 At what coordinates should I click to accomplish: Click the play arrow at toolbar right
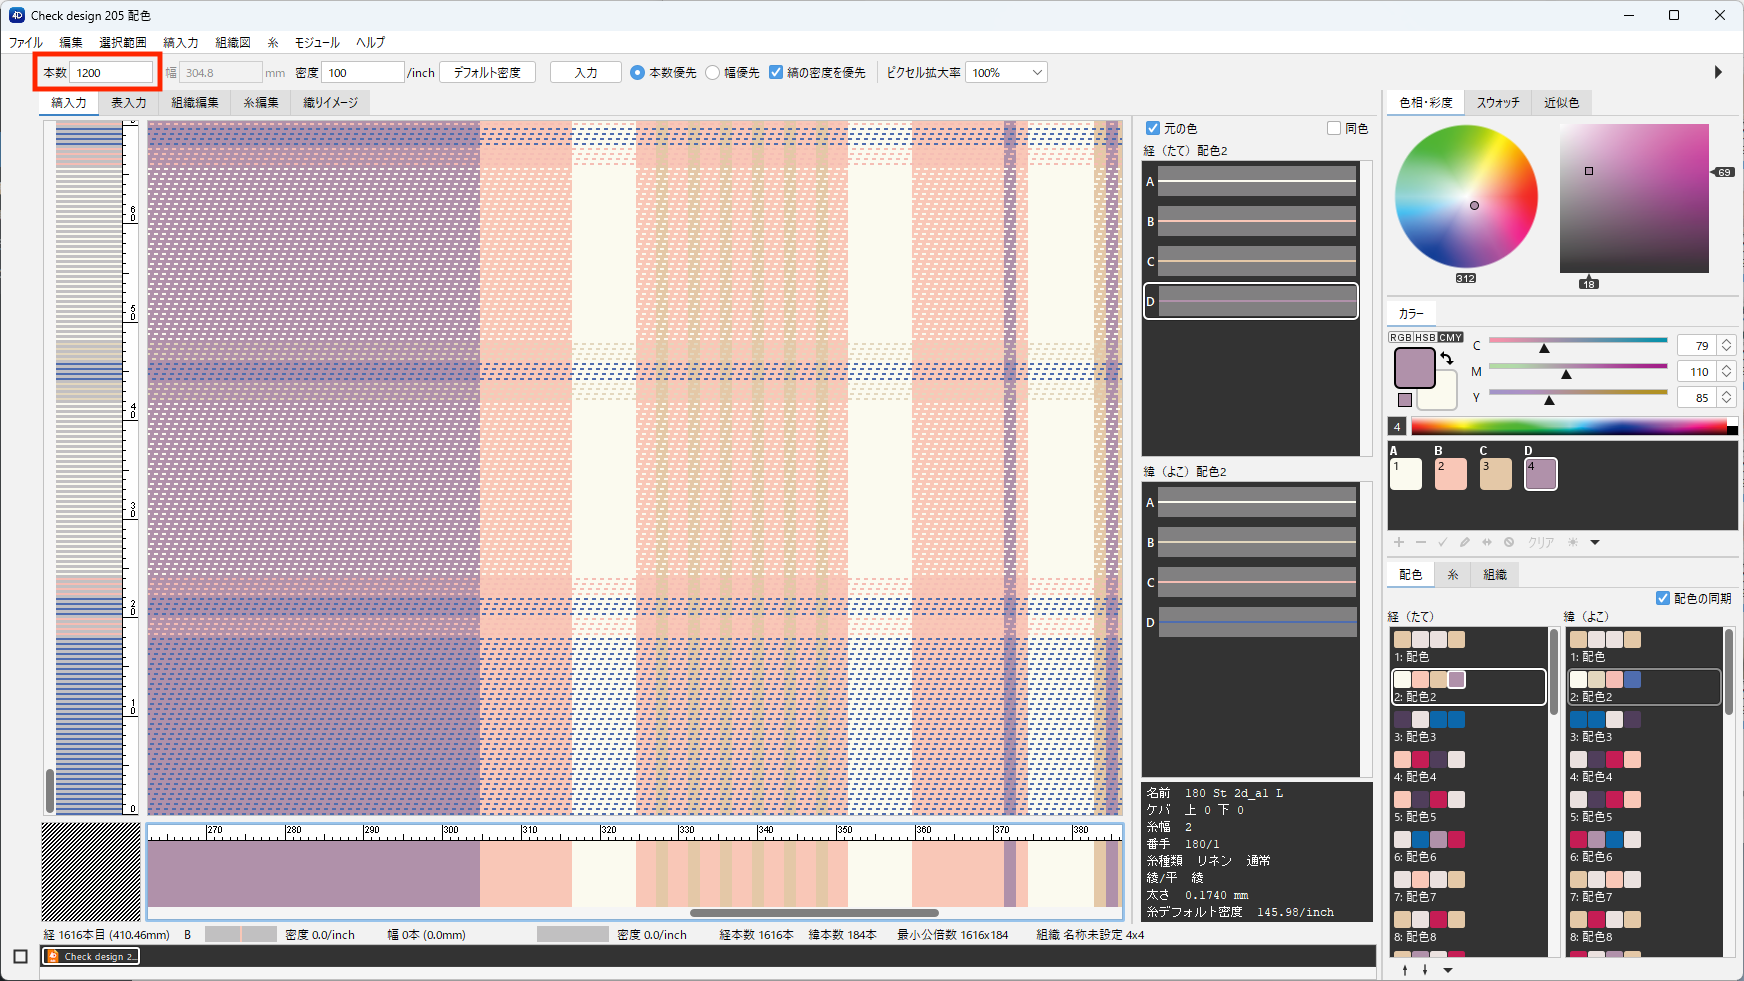click(x=1718, y=72)
